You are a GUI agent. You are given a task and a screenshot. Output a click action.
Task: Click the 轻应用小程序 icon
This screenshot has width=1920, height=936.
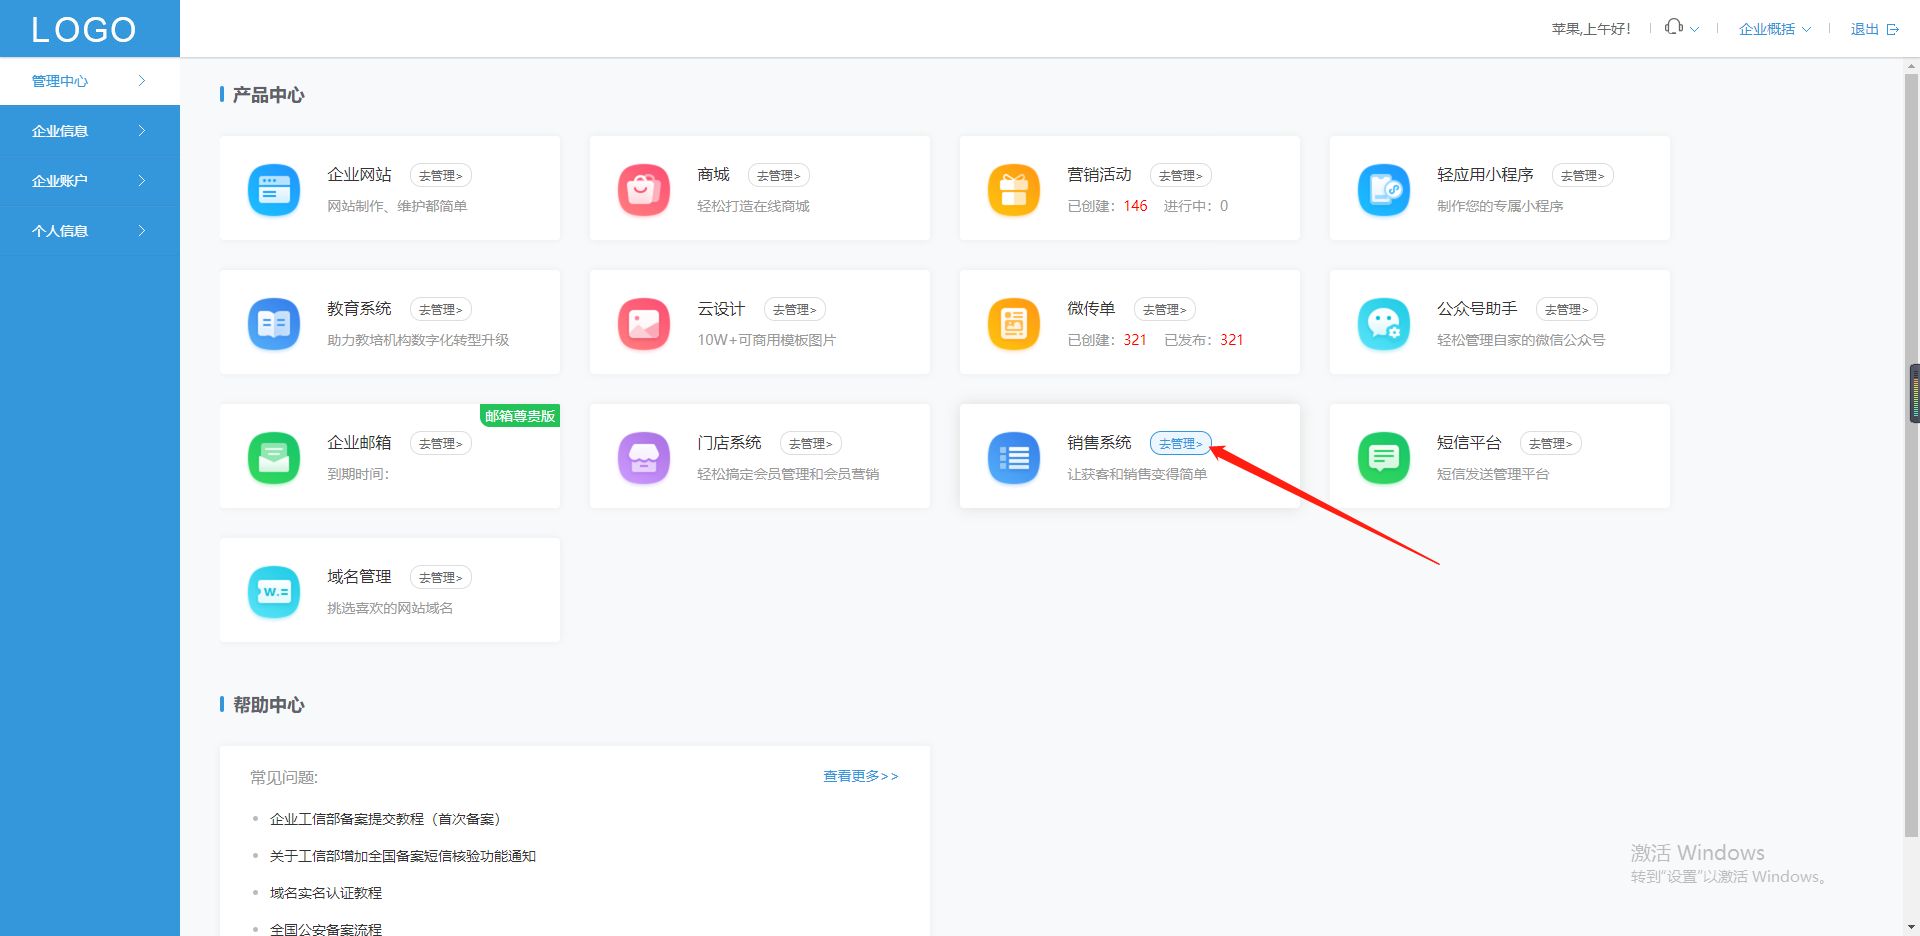click(x=1384, y=189)
